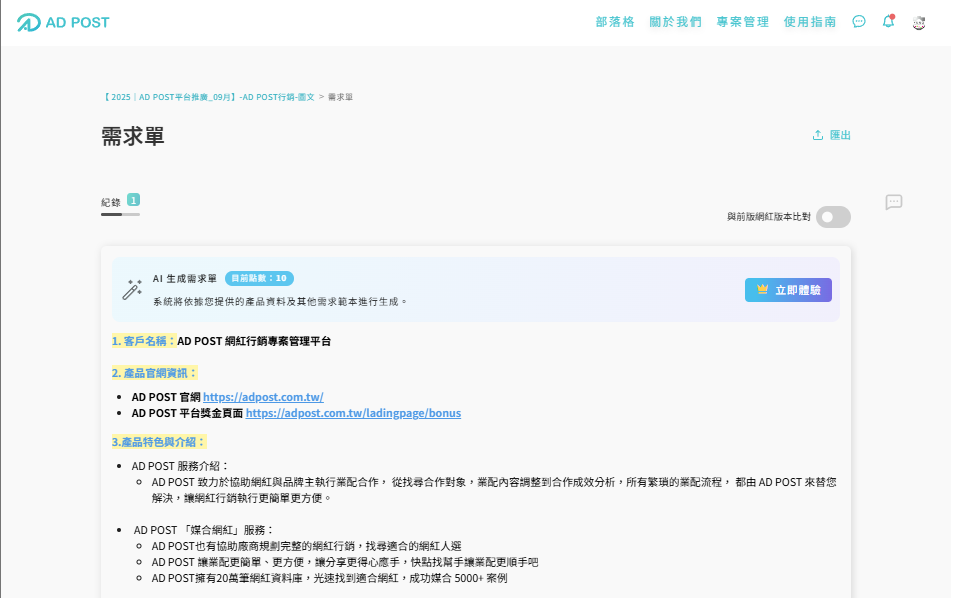The height and width of the screenshot is (598, 953).
Task: Open the 使用指南 menu item
Action: (x=809, y=22)
